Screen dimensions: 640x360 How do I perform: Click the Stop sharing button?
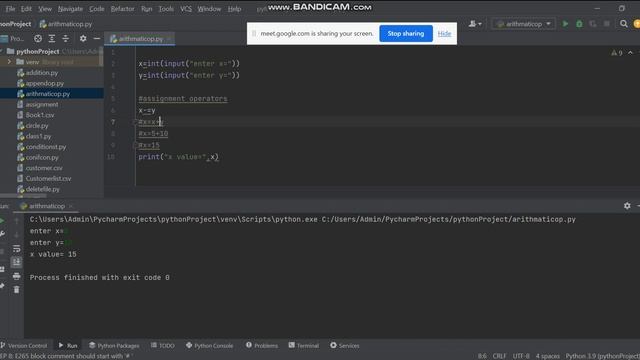coord(406,33)
